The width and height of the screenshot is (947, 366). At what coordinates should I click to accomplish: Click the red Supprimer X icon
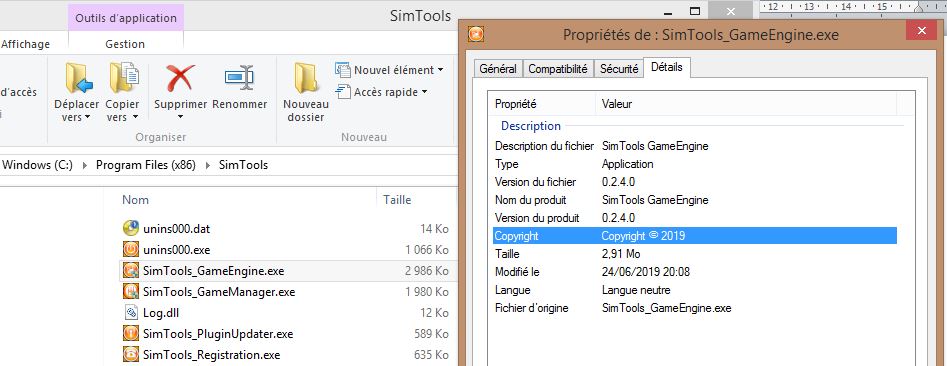(x=181, y=78)
